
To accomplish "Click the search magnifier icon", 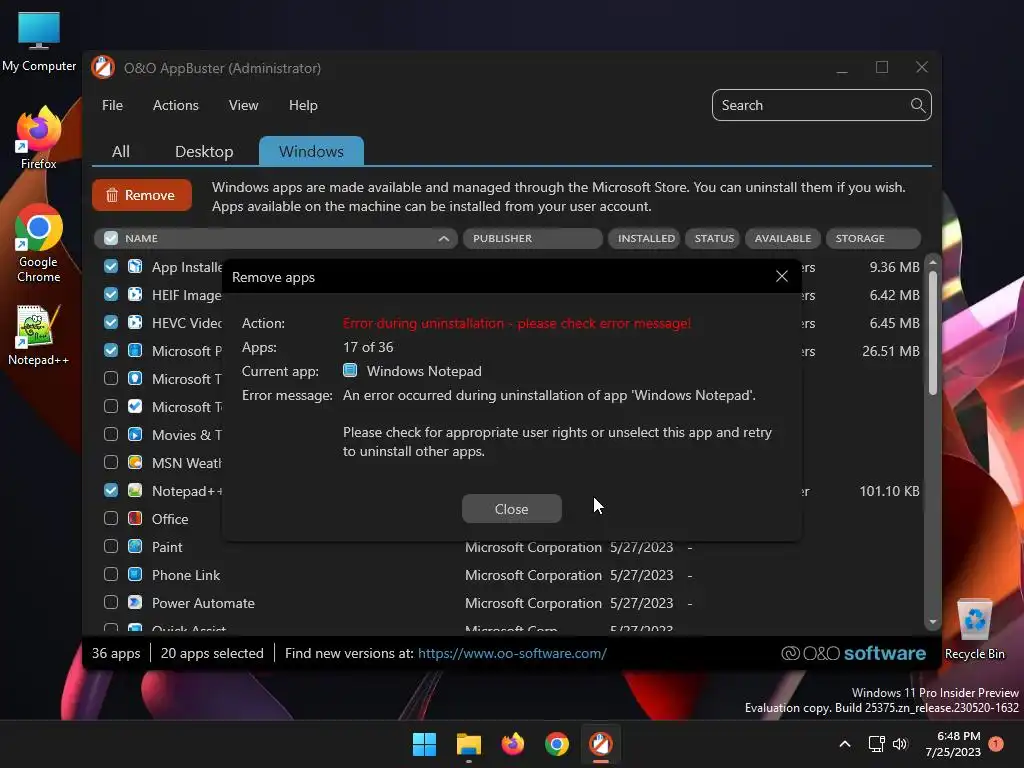I will [918, 105].
